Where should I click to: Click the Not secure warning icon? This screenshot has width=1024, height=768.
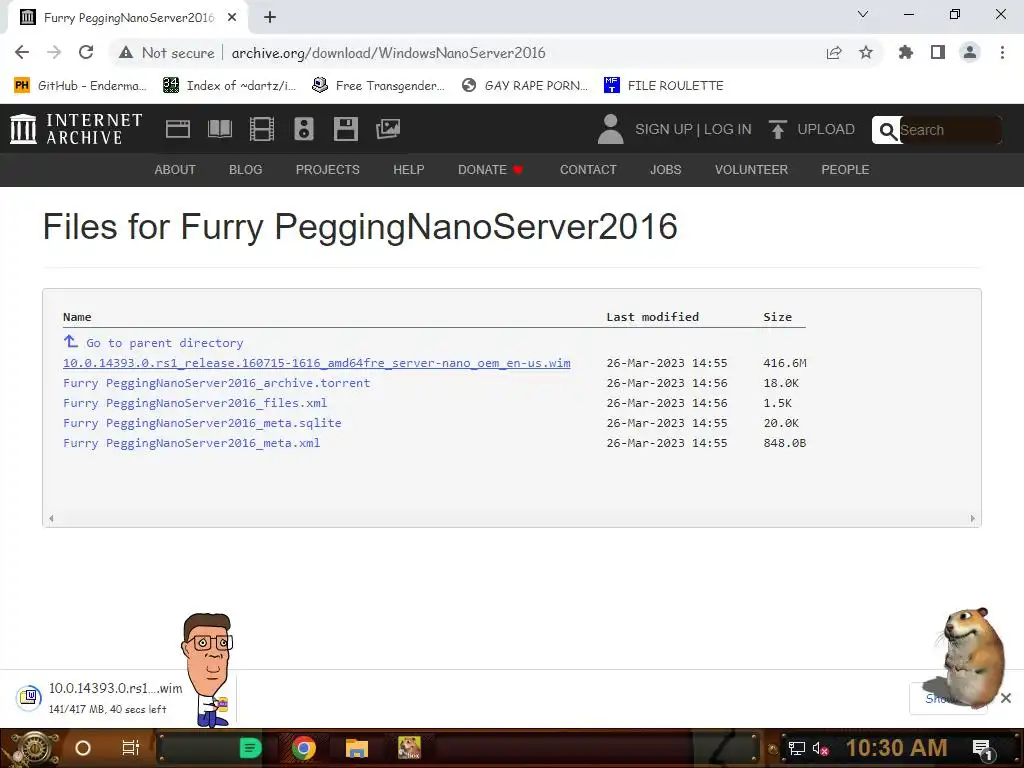(x=125, y=53)
